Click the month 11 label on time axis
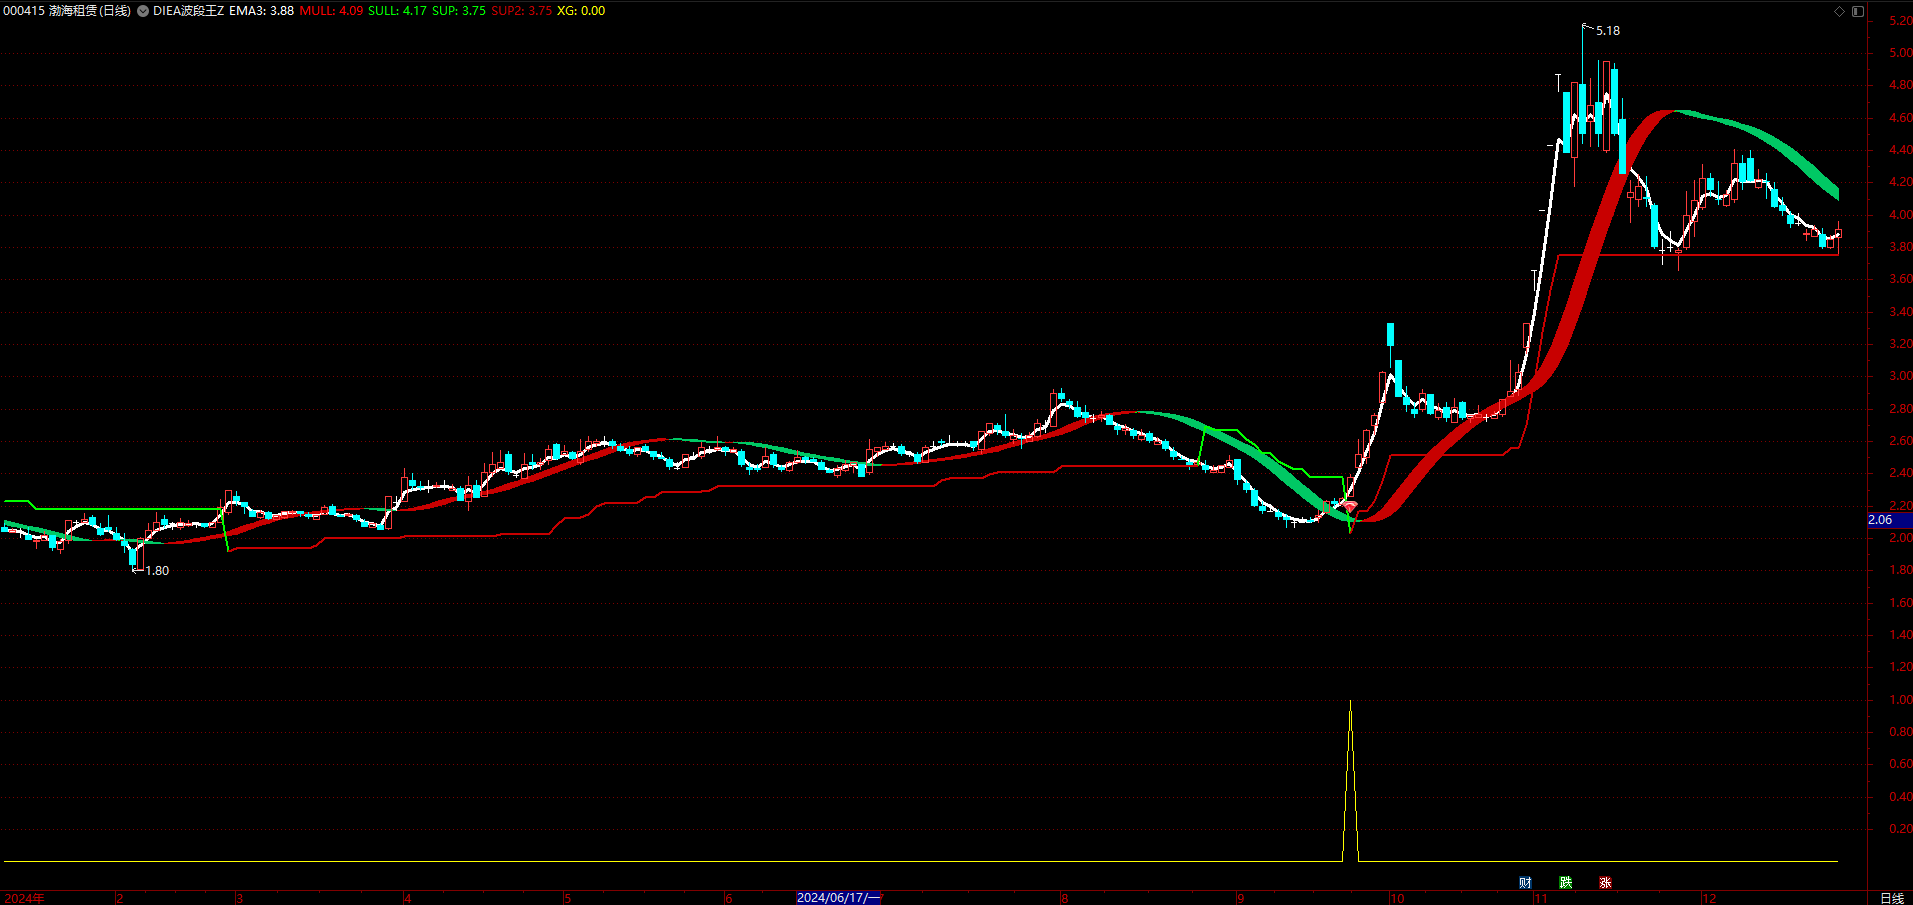 point(1541,898)
